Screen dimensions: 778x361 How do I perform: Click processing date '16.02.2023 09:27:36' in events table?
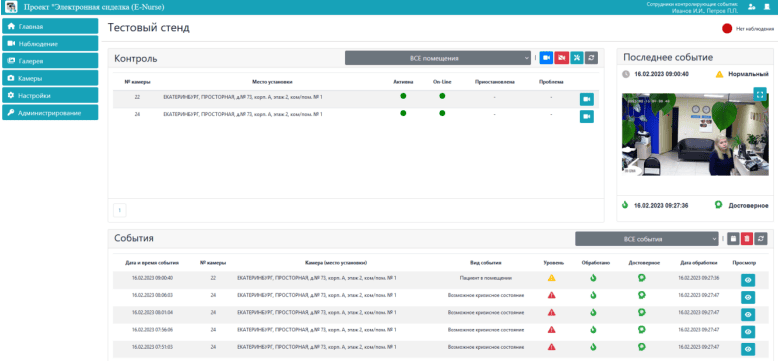pyautogui.click(x=699, y=278)
